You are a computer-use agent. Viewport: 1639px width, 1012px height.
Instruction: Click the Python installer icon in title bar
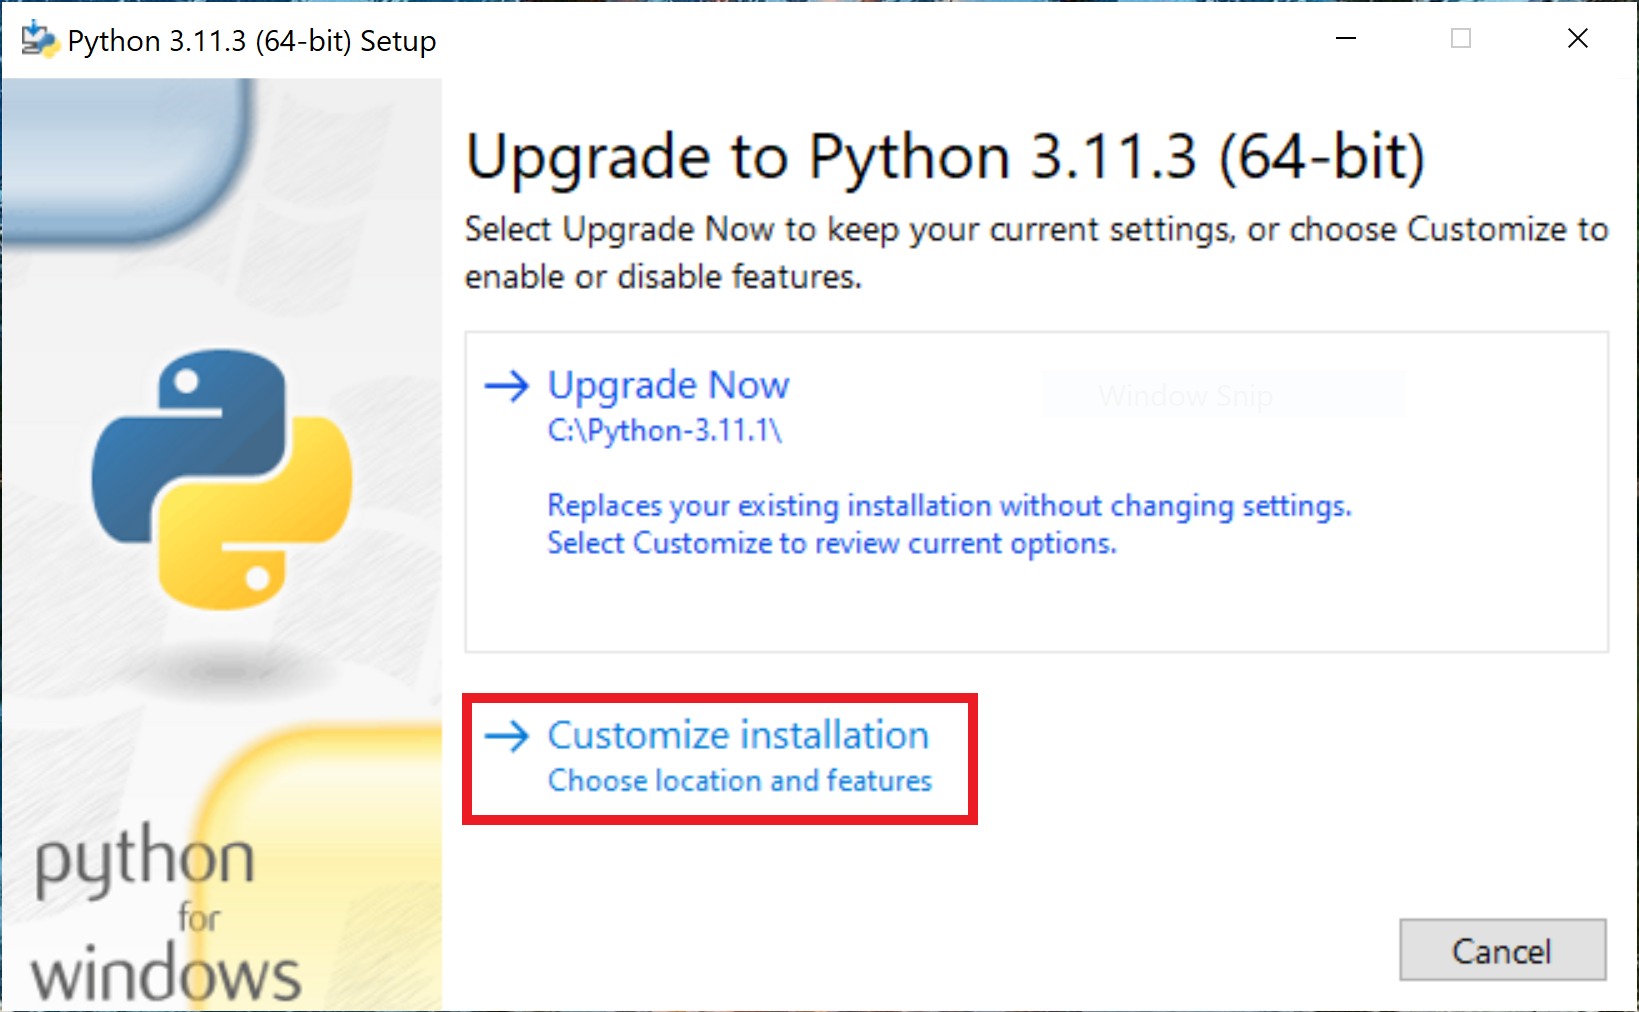pos(39,40)
